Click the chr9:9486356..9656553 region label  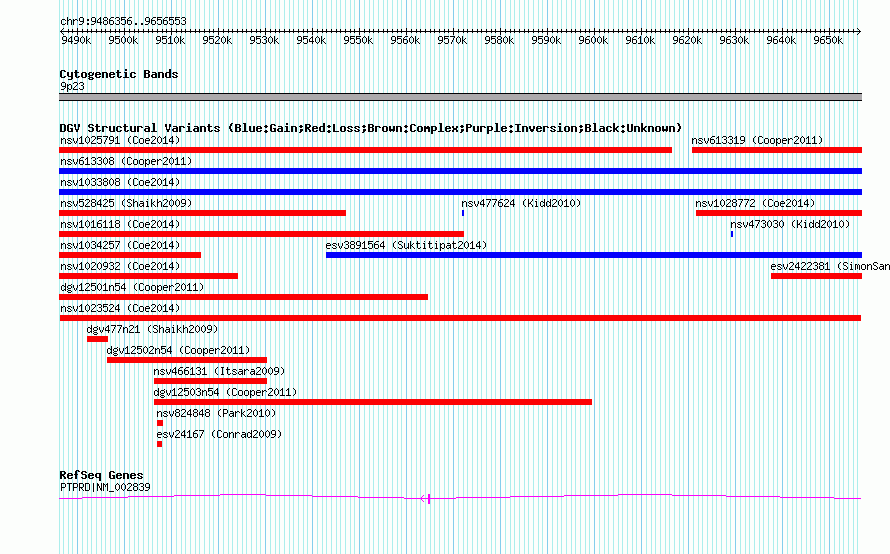pos(123,21)
